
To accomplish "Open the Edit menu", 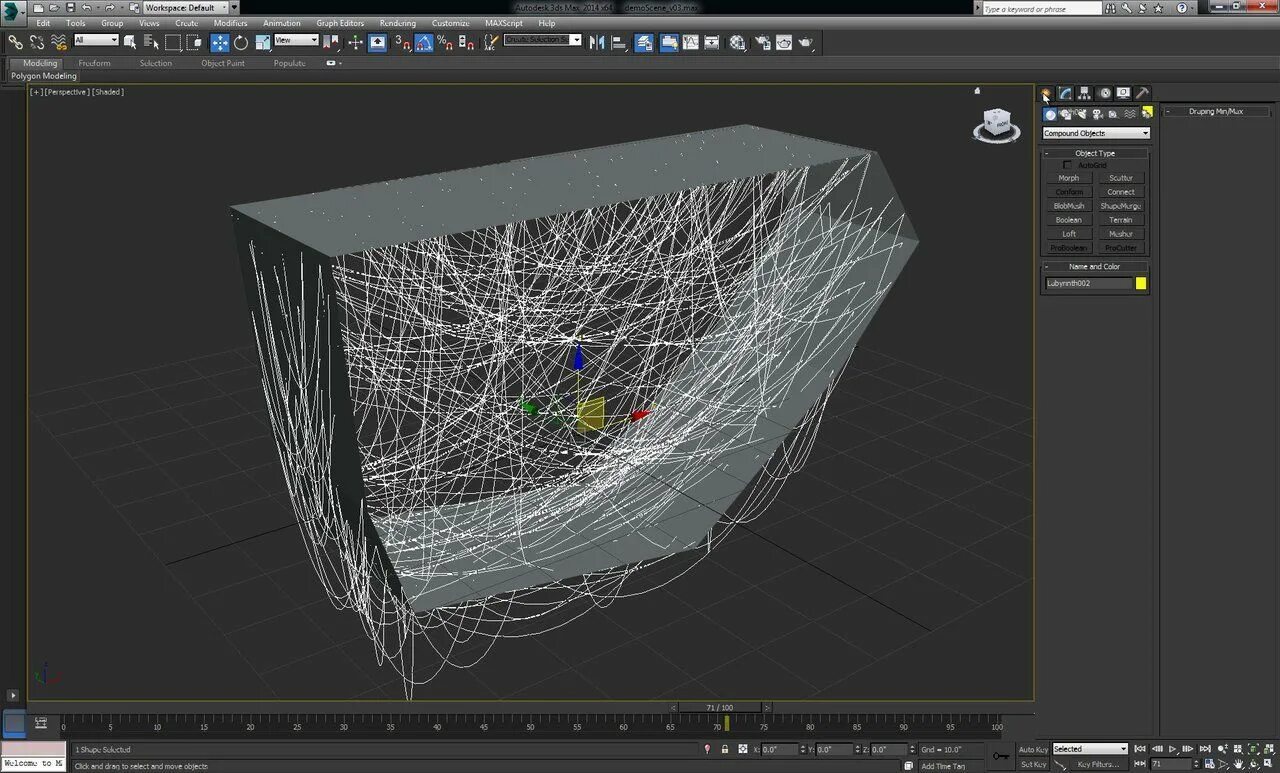I will (43, 23).
